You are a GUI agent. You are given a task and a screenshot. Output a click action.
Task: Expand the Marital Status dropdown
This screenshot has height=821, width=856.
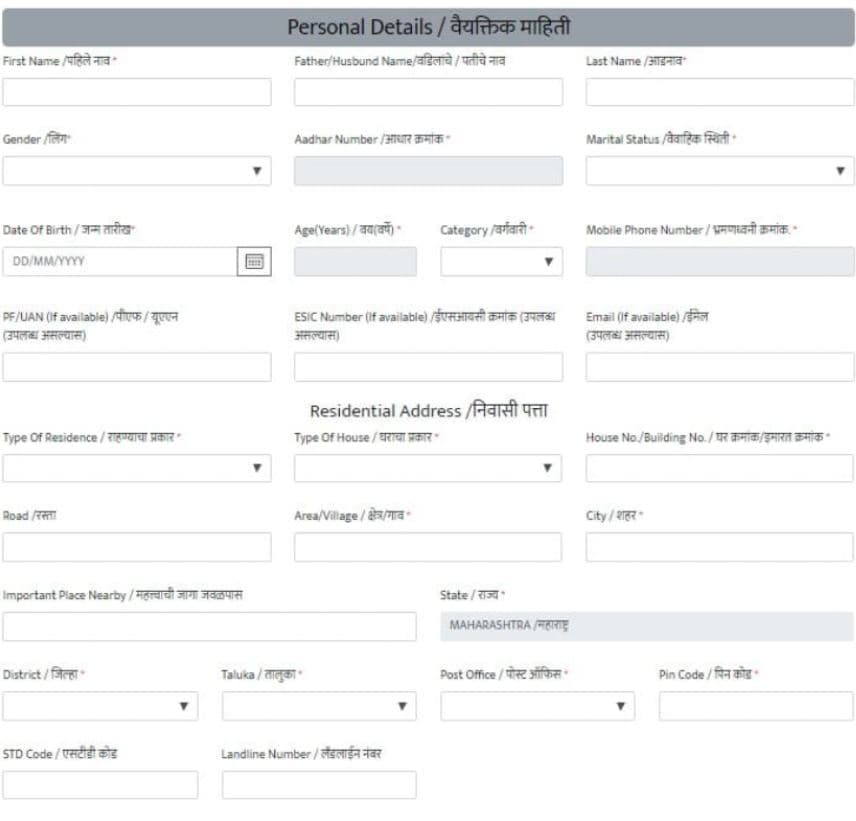(719, 171)
